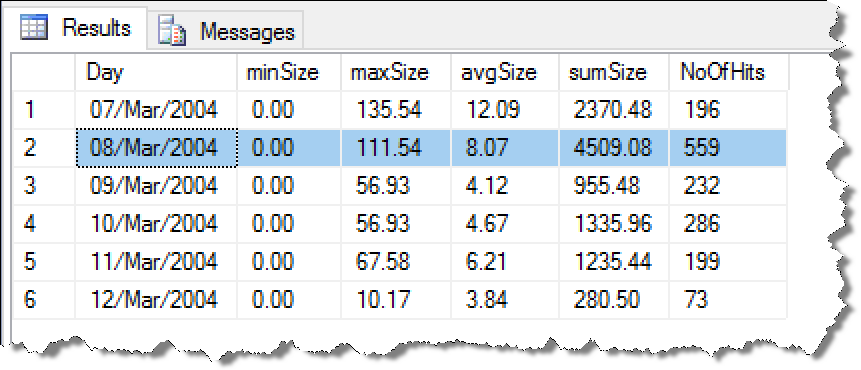The height and width of the screenshot is (370, 861).
Task: Select row header number 5
Action: (44, 261)
